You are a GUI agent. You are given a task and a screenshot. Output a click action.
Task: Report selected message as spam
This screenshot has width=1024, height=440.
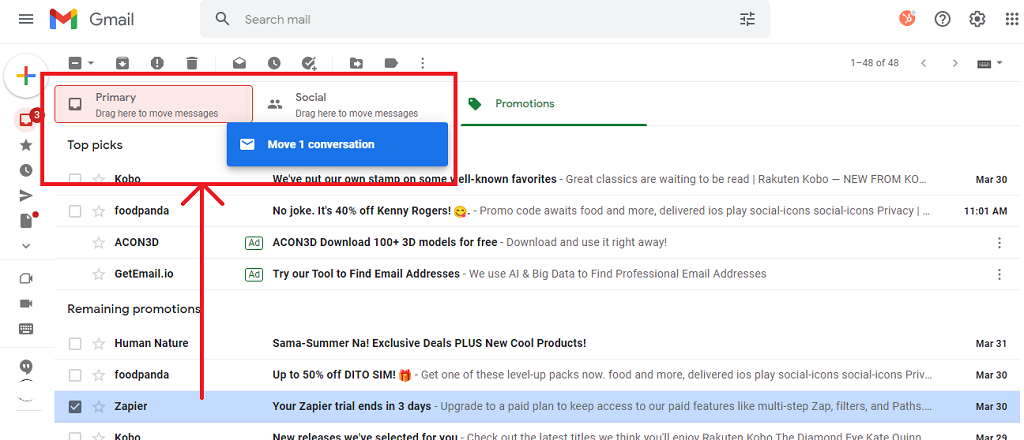pos(157,63)
